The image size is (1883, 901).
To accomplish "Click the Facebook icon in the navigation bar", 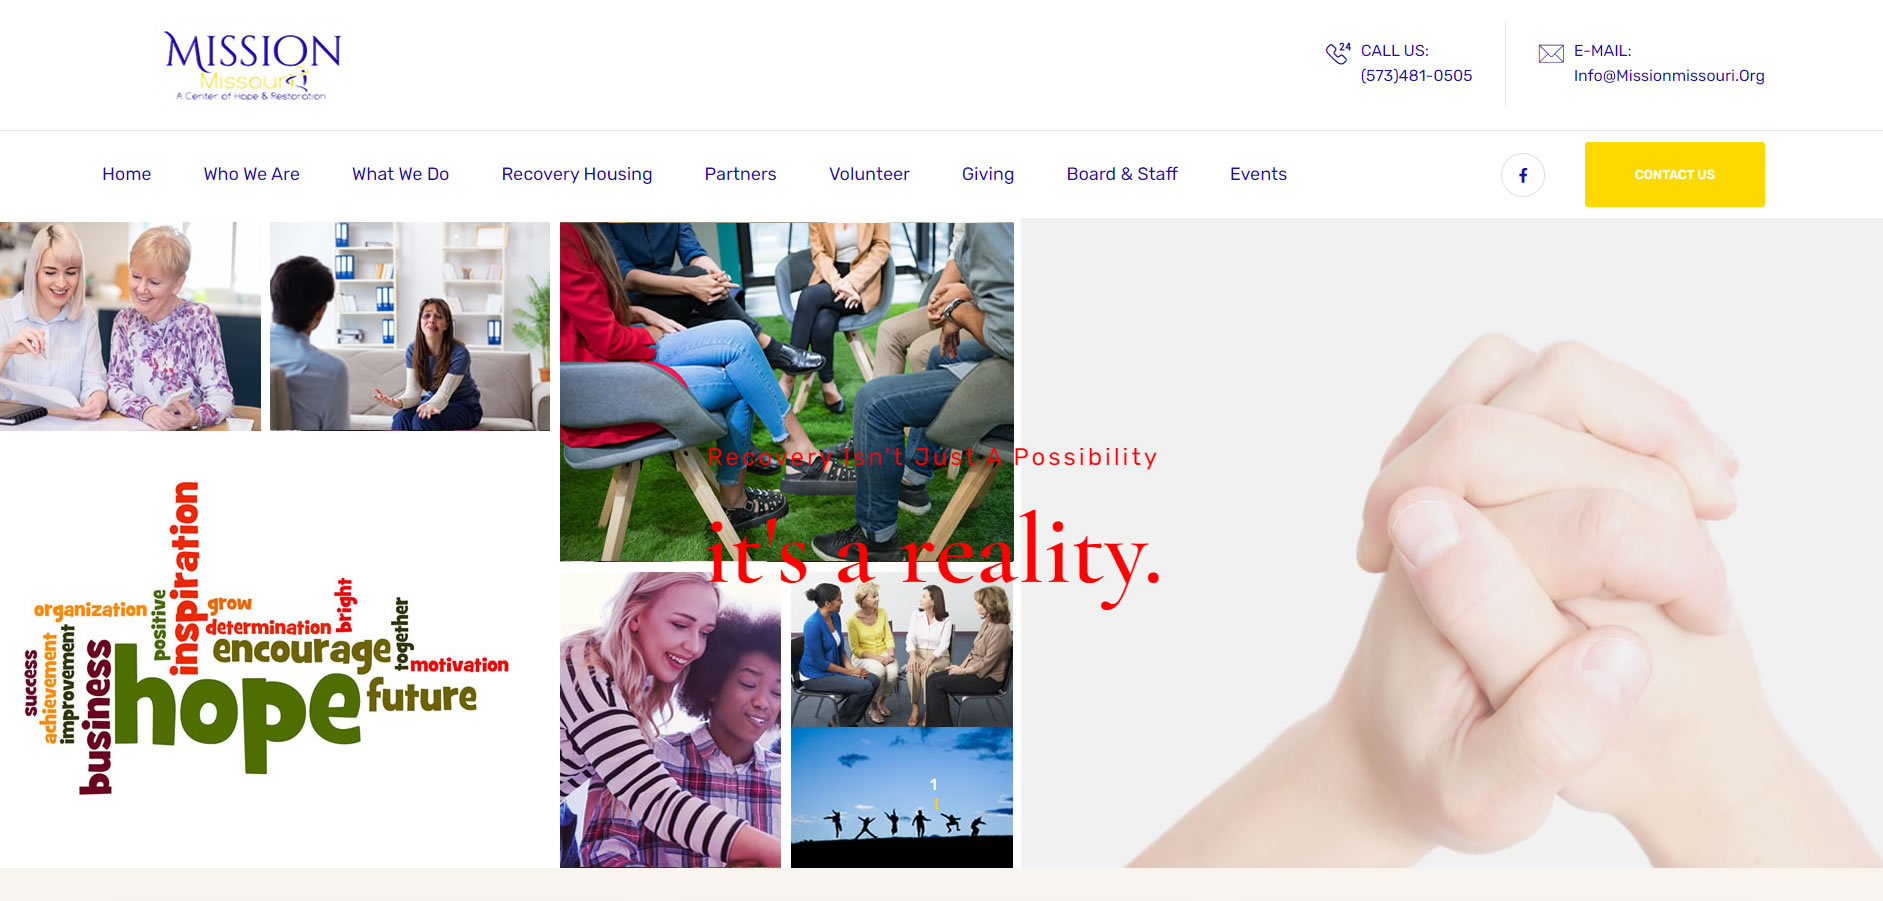I will [1522, 175].
